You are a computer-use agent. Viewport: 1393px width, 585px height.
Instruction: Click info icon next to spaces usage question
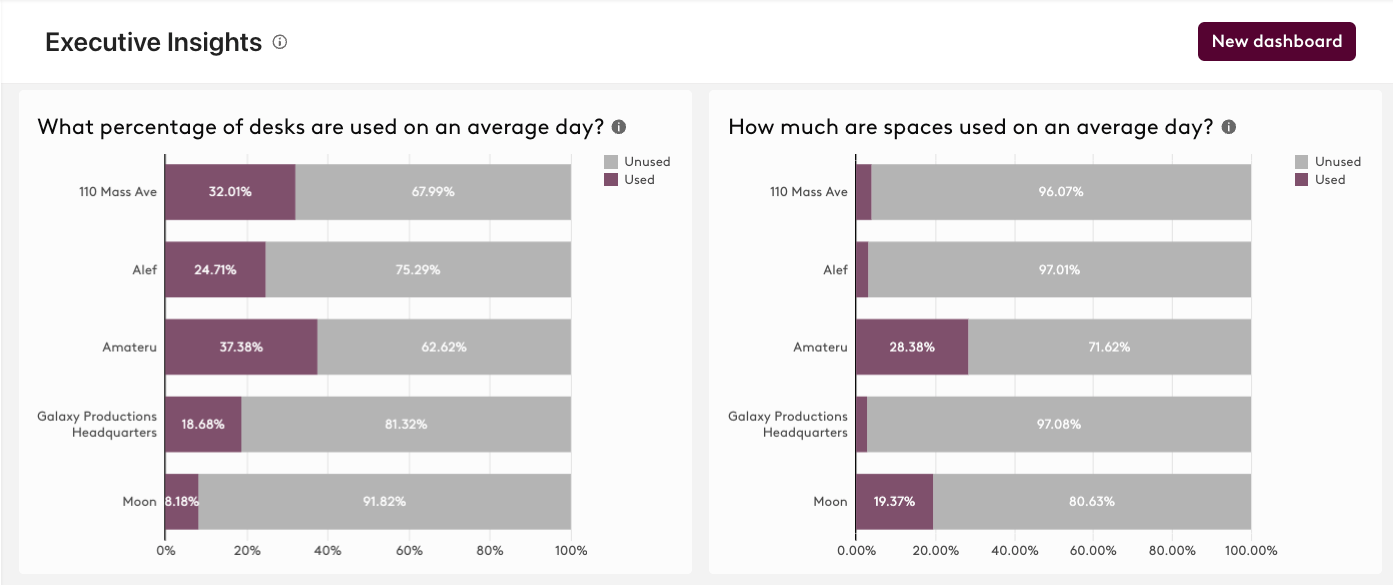coord(1229,127)
